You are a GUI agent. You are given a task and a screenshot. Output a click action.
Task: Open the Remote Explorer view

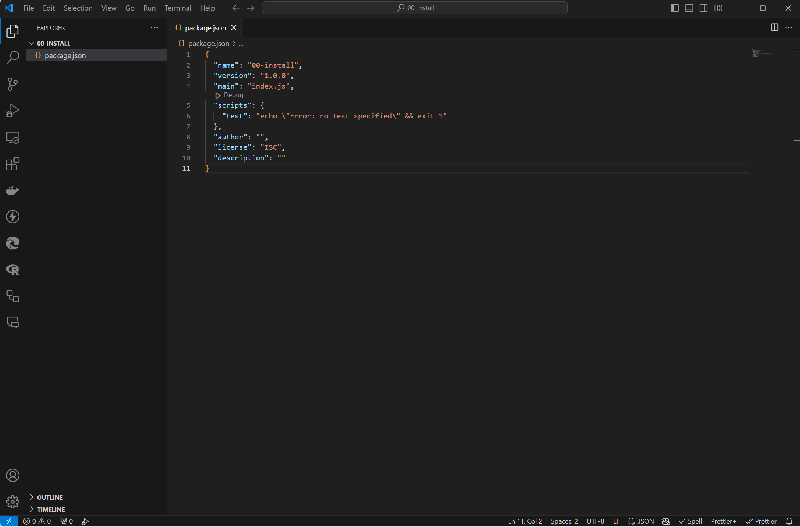tap(12, 137)
